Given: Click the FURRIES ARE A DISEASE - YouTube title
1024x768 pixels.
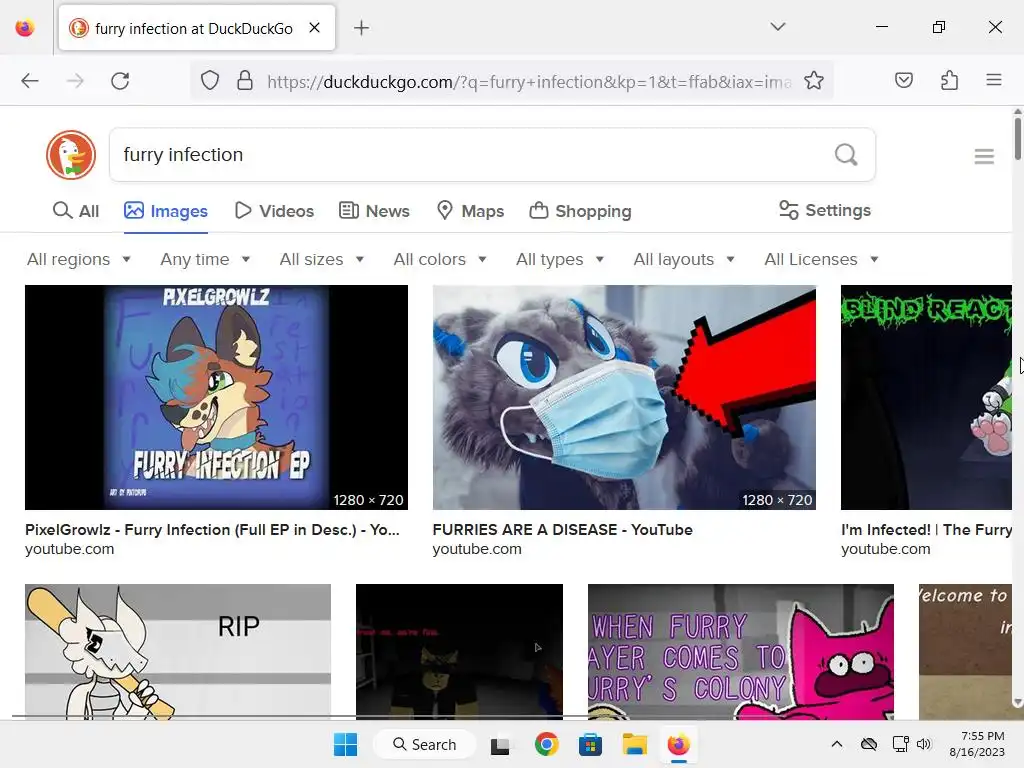Looking at the screenshot, I should pyautogui.click(x=562, y=530).
